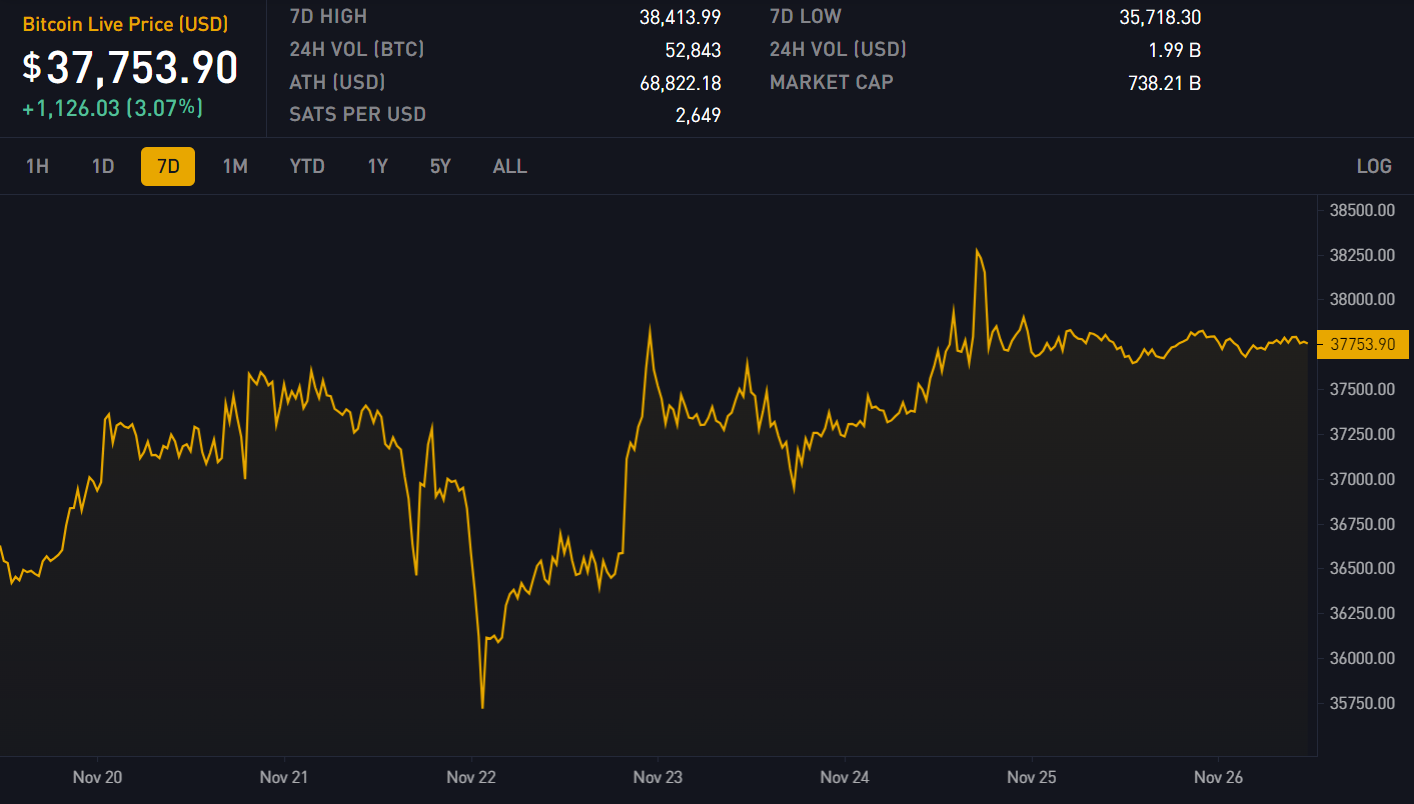
Task: Click the Bitcoin Live Price (USD) heading
Action: (125, 24)
